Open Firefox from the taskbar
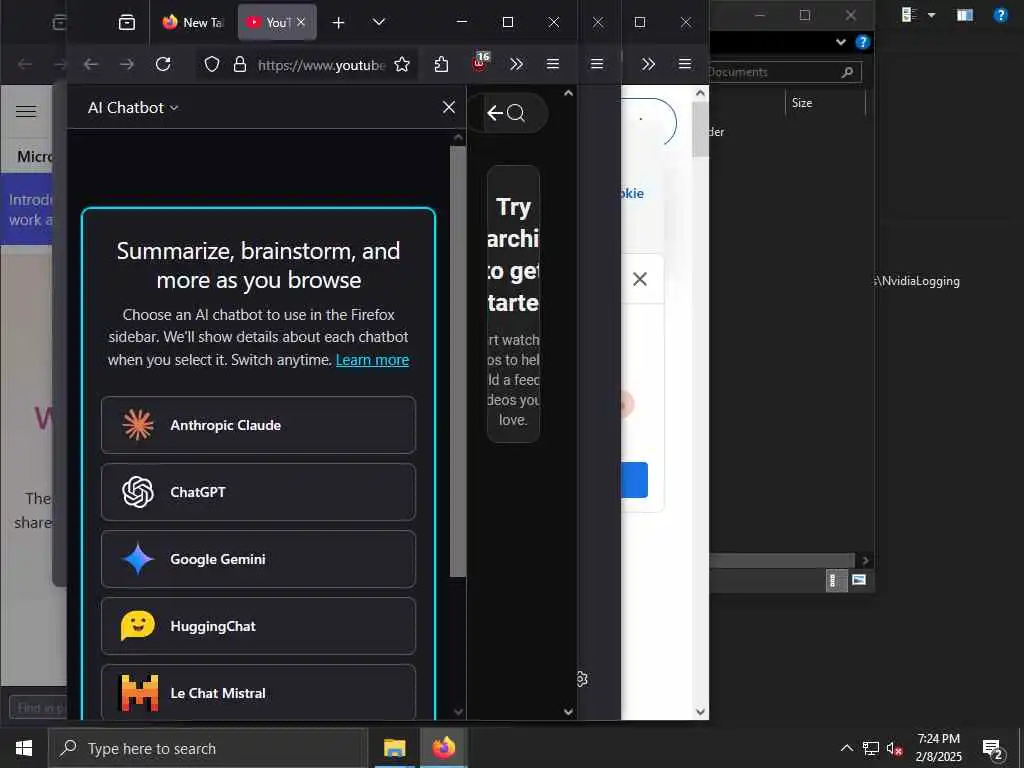Image resolution: width=1024 pixels, height=768 pixels. tap(444, 748)
